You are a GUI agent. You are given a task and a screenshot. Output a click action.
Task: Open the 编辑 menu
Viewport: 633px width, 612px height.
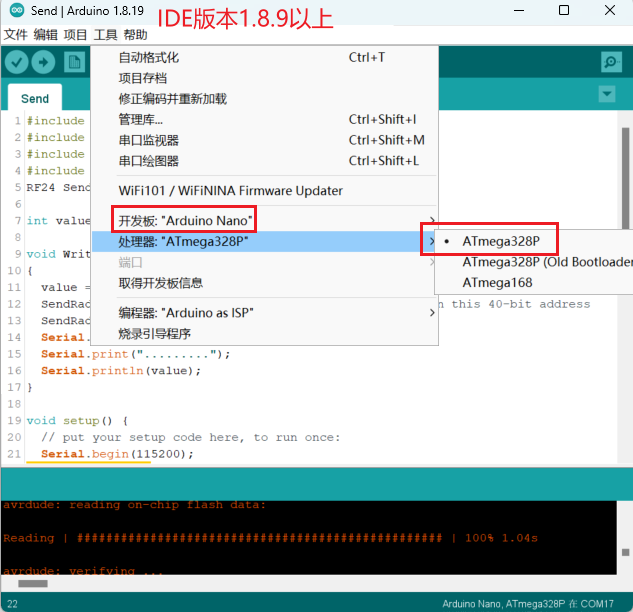pos(45,35)
